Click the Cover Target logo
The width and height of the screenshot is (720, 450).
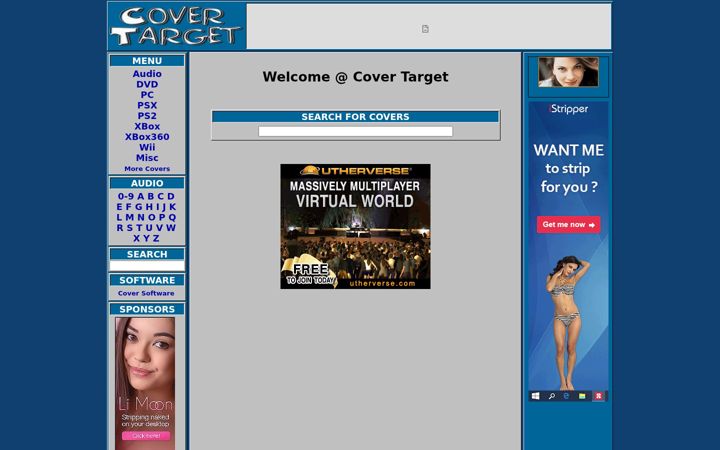click(x=177, y=26)
